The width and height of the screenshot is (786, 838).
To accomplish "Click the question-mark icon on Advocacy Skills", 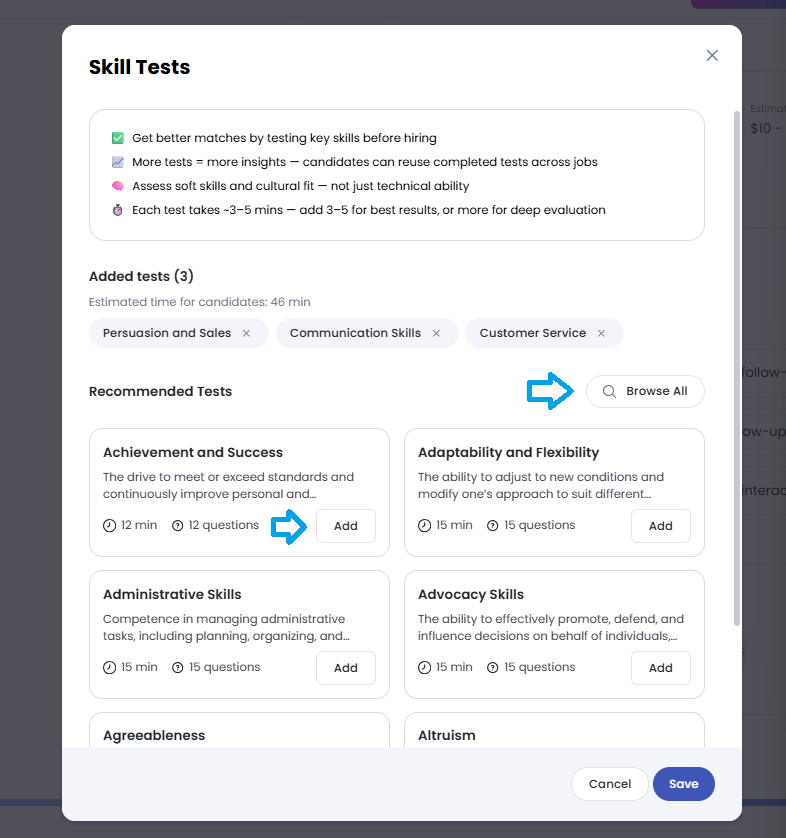I will click(x=493, y=667).
